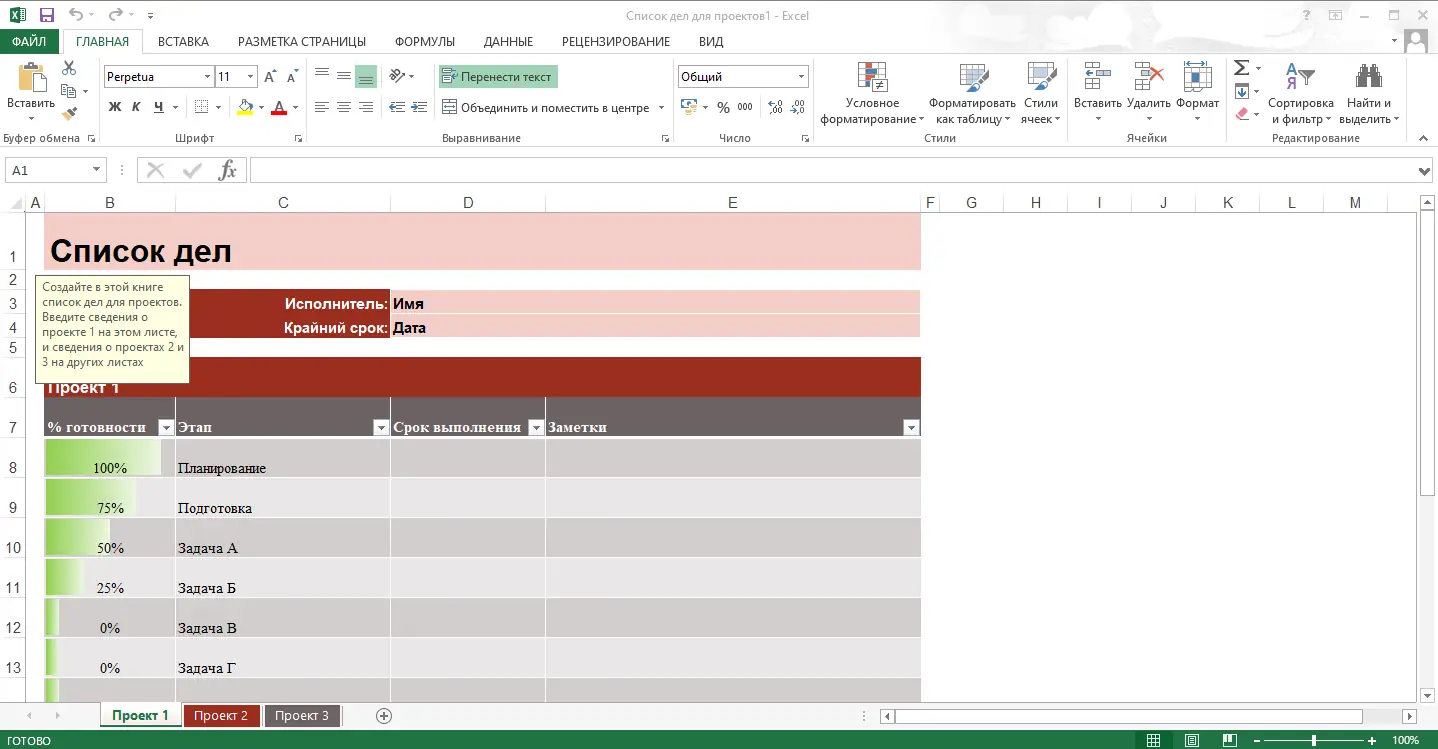Open Форматировать как таблицу gallery
Image resolution: width=1438 pixels, height=749 pixels.
[972, 94]
